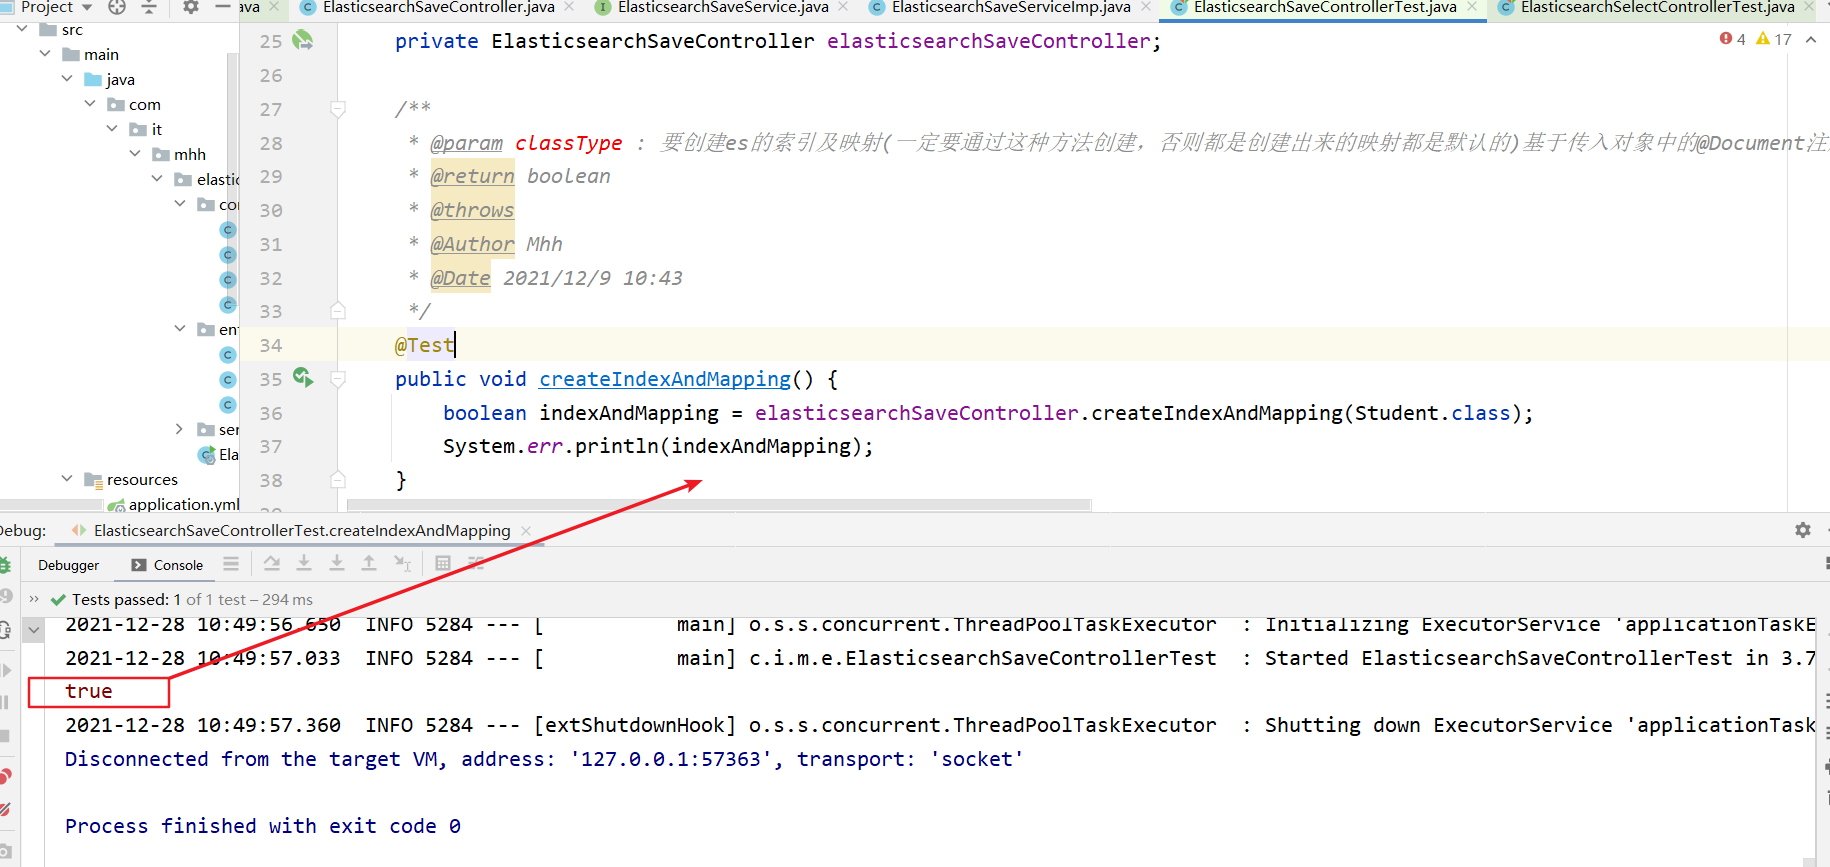
Task: Open application.yml in project tree
Action: 183,504
